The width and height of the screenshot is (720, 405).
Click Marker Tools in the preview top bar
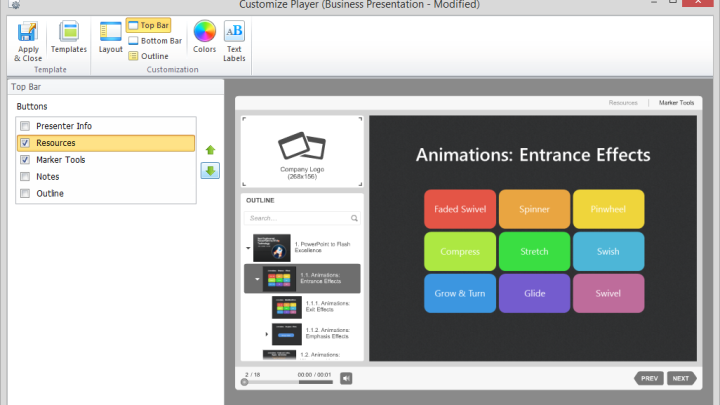tap(676, 103)
